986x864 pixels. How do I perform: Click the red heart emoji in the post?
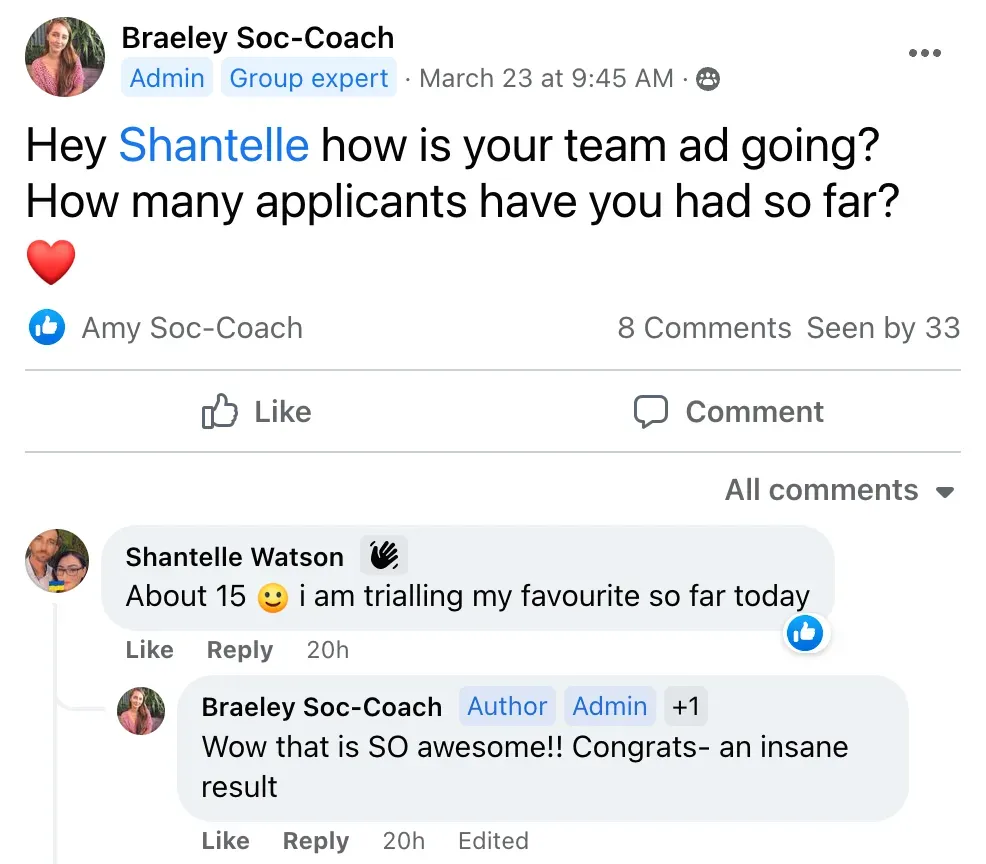click(51, 262)
